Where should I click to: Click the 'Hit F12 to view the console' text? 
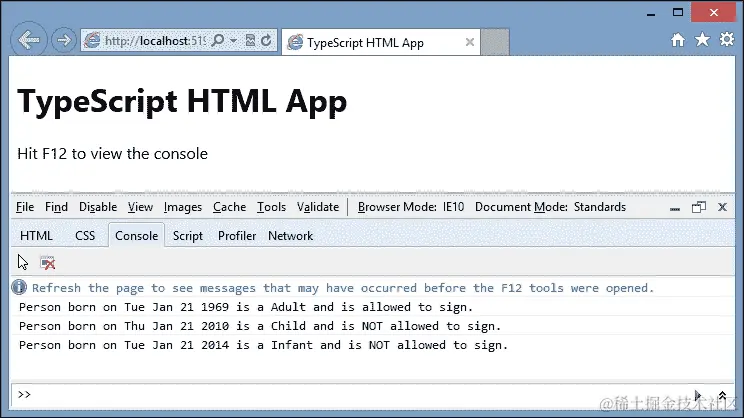112,154
